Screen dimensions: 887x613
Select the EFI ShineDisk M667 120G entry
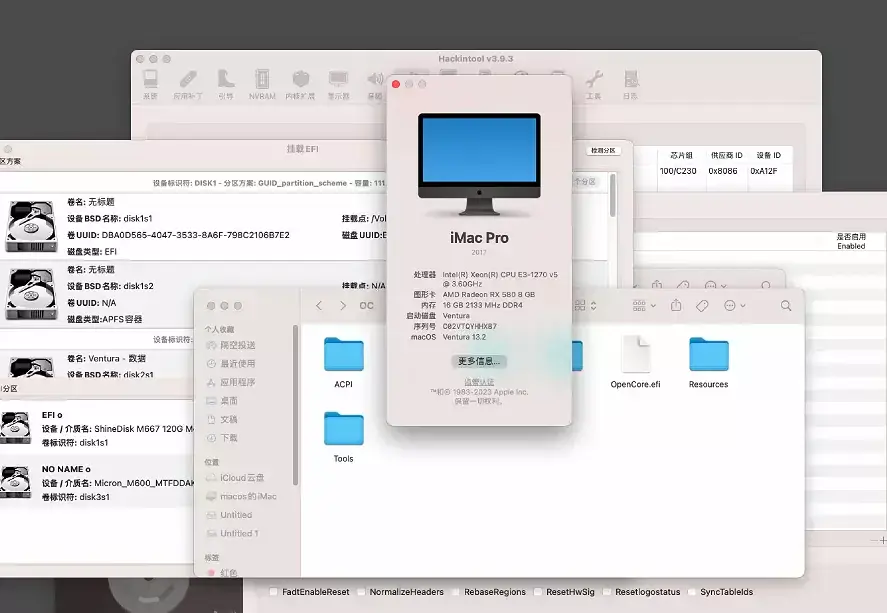point(96,429)
